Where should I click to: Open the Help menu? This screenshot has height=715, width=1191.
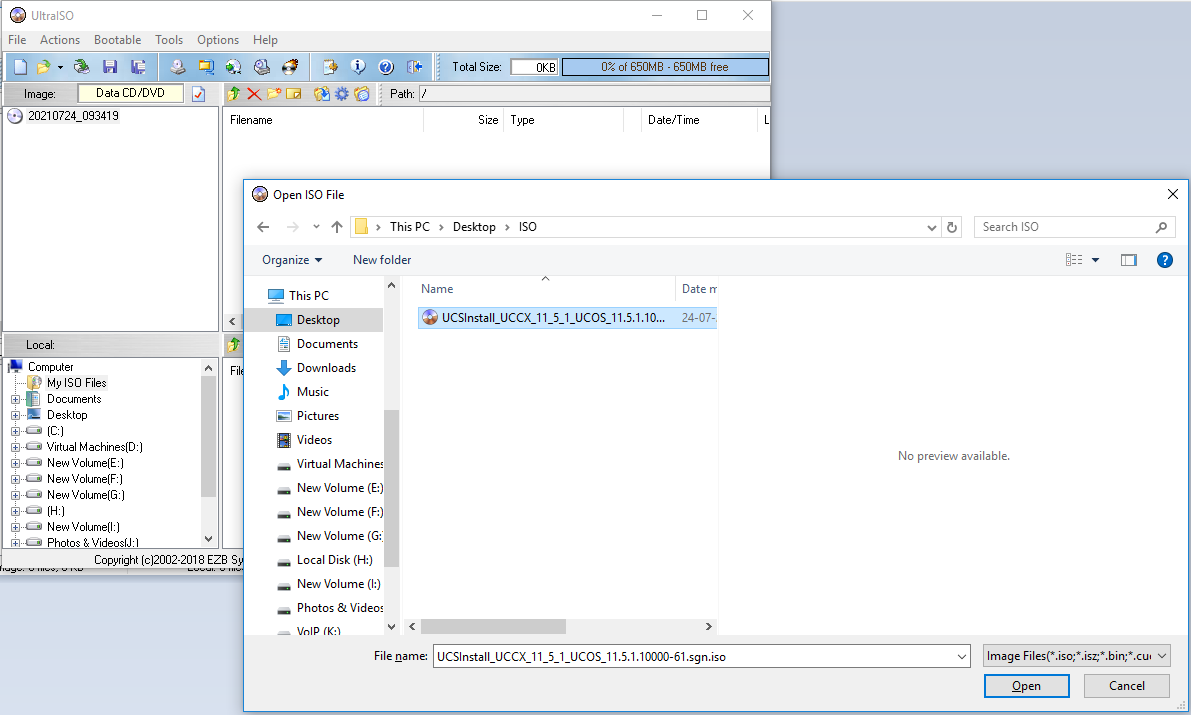pyautogui.click(x=265, y=40)
